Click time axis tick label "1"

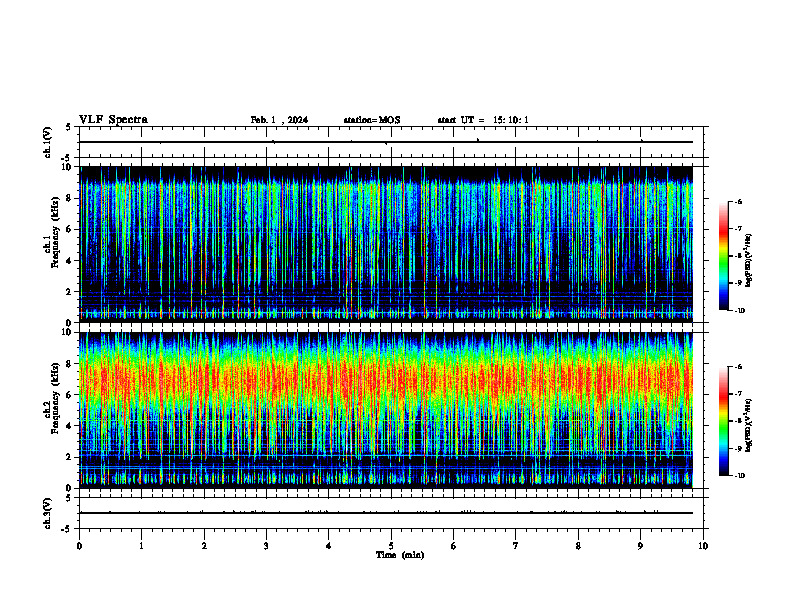pyautogui.click(x=141, y=546)
